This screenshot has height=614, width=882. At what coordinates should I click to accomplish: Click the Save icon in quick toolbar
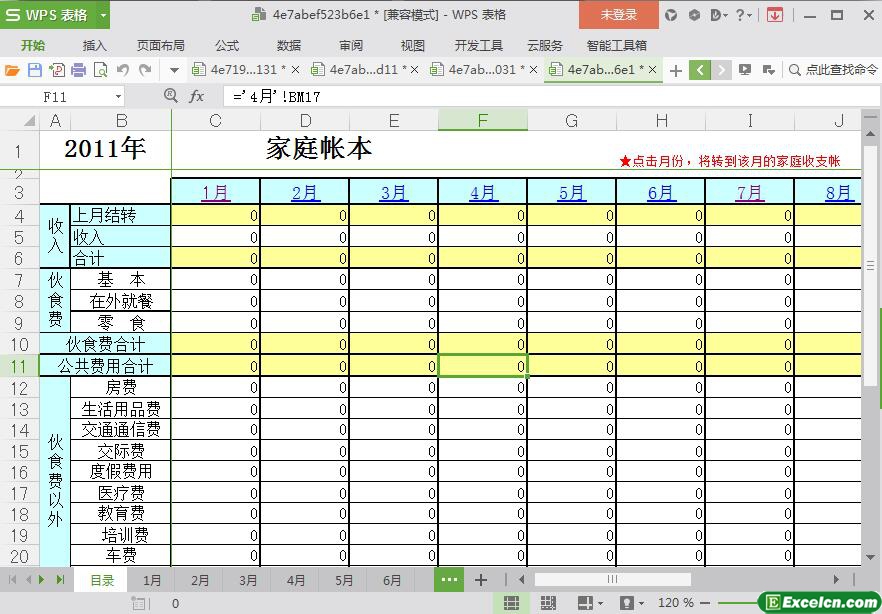[x=34, y=70]
